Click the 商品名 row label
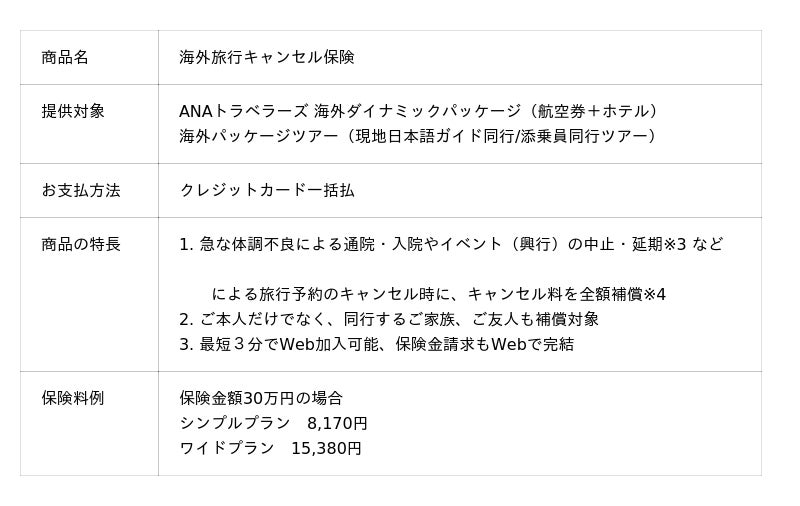 (65, 57)
